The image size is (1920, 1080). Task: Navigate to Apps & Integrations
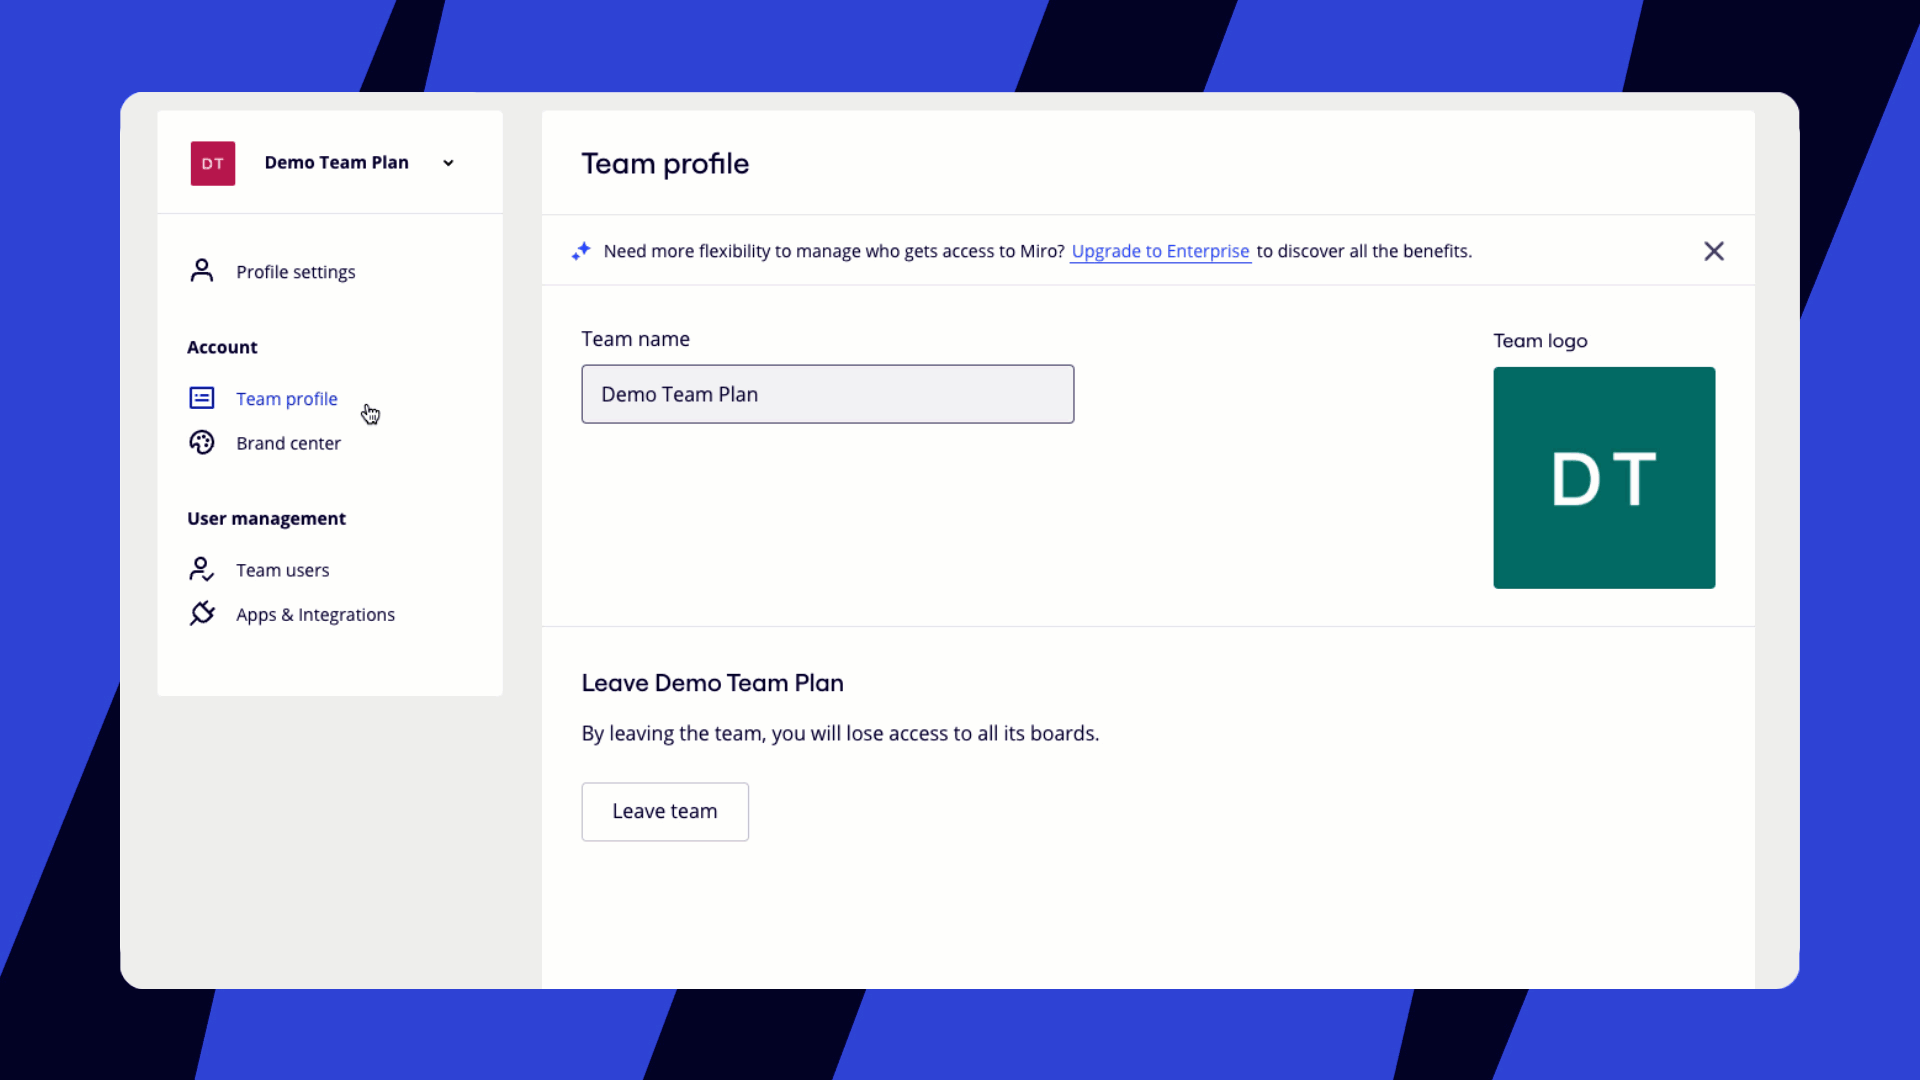(x=315, y=615)
